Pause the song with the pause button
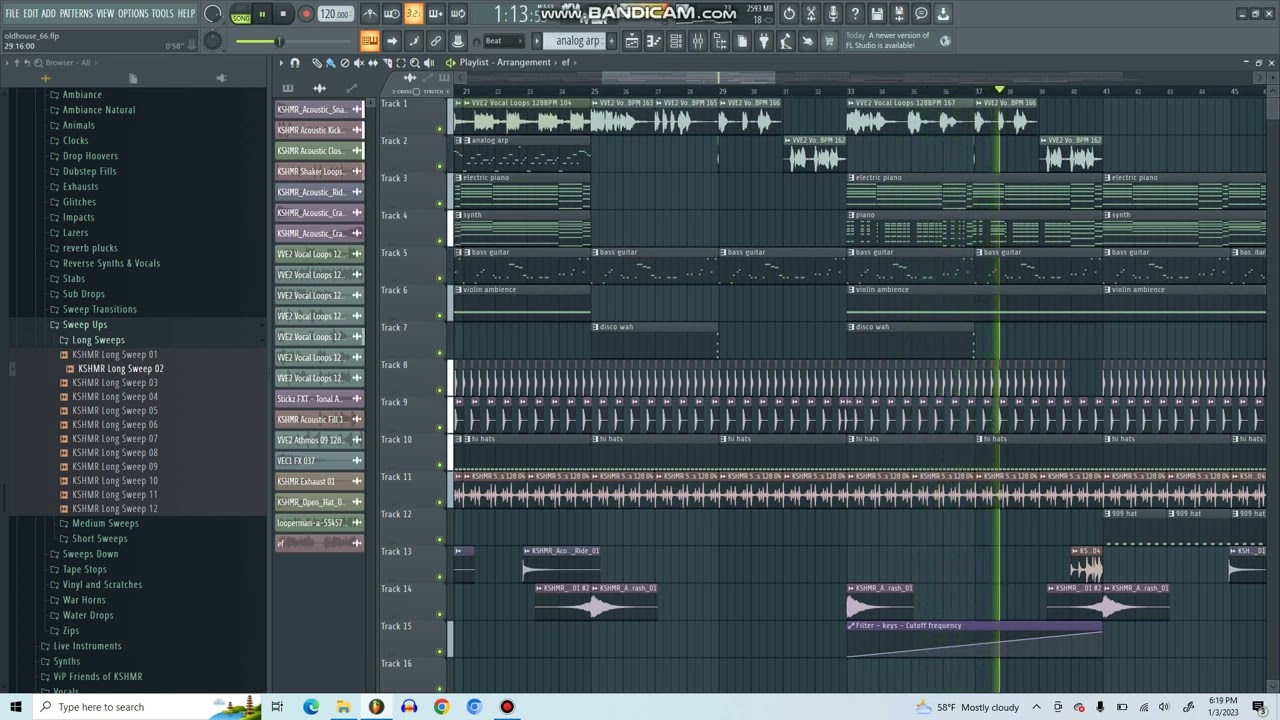Image resolution: width=1280 pixels, height=720 pixels. pos(262,14)
